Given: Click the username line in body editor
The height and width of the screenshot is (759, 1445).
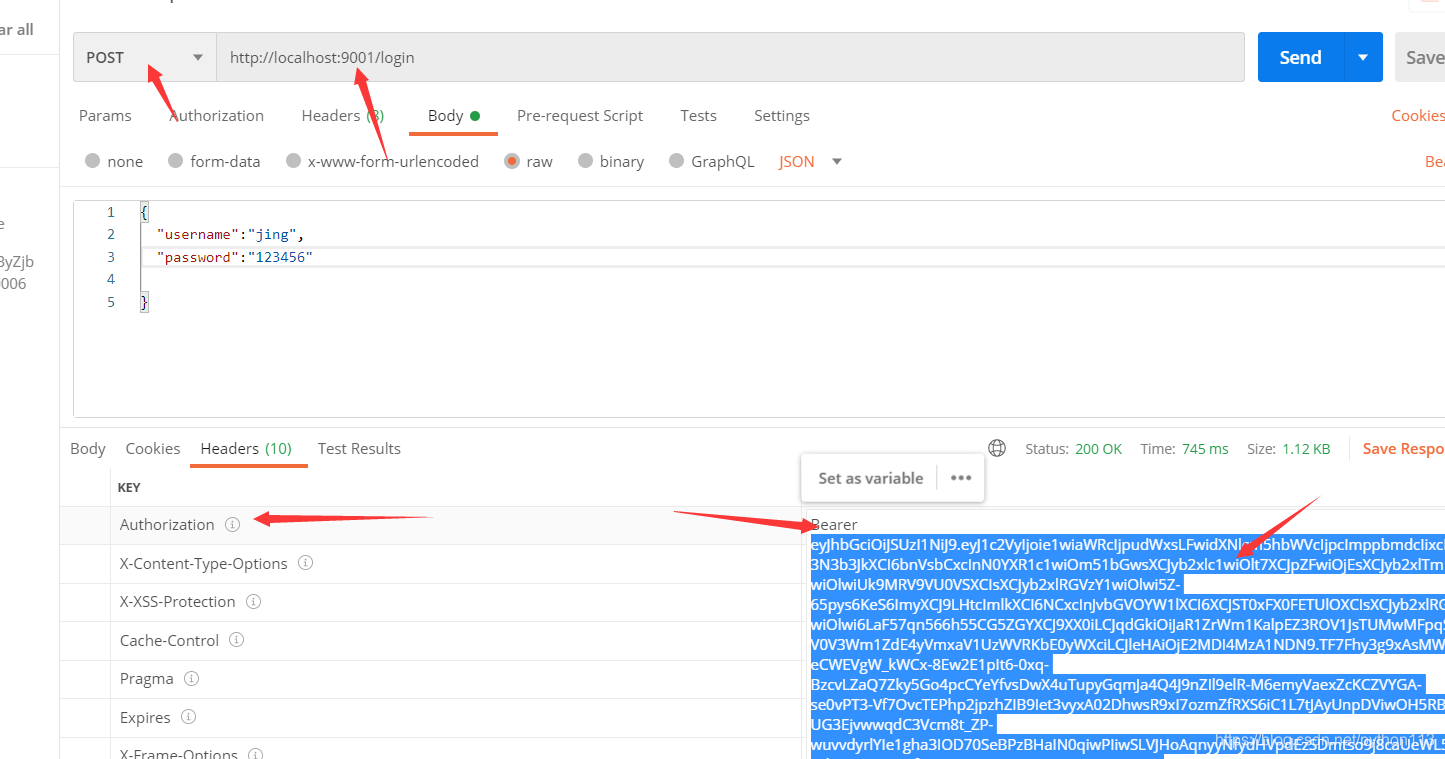Looking at the screenshot, I should coord(230,234).
